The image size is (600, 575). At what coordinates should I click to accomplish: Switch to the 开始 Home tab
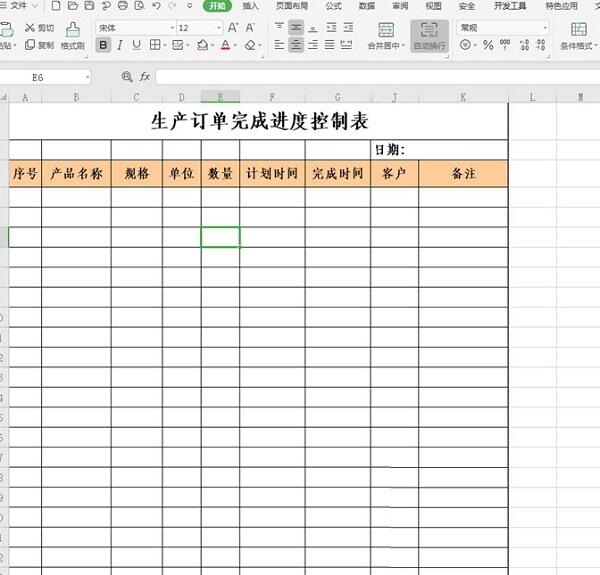217,6
